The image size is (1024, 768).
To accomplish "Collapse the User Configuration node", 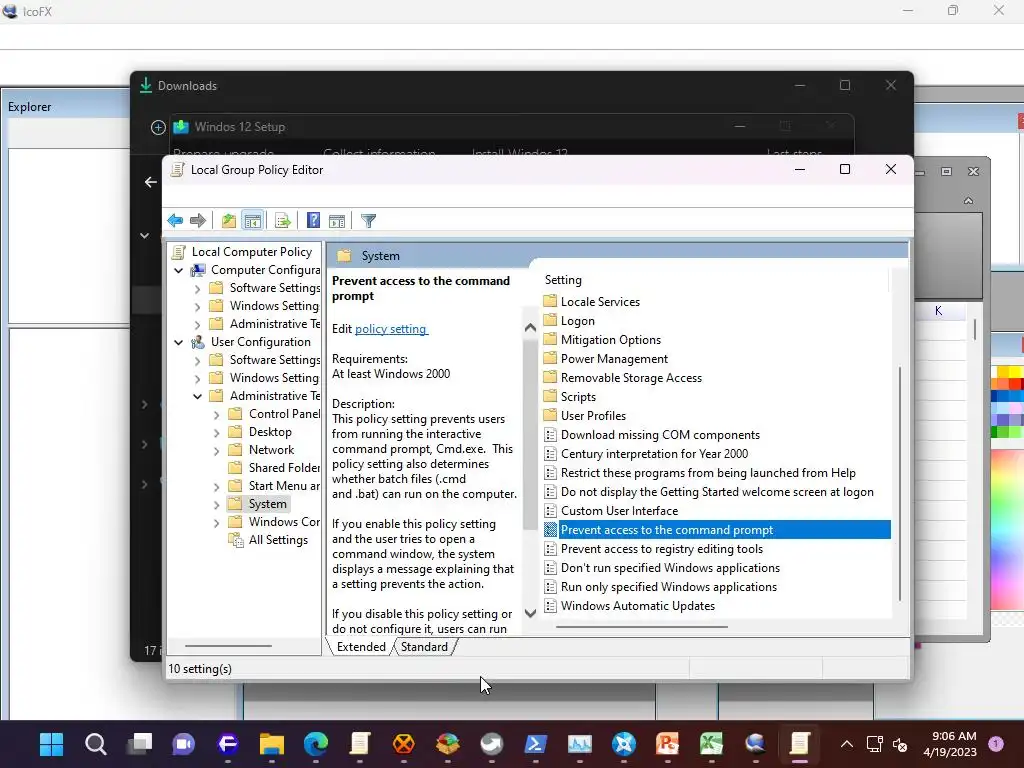I will tap(178, 342).
